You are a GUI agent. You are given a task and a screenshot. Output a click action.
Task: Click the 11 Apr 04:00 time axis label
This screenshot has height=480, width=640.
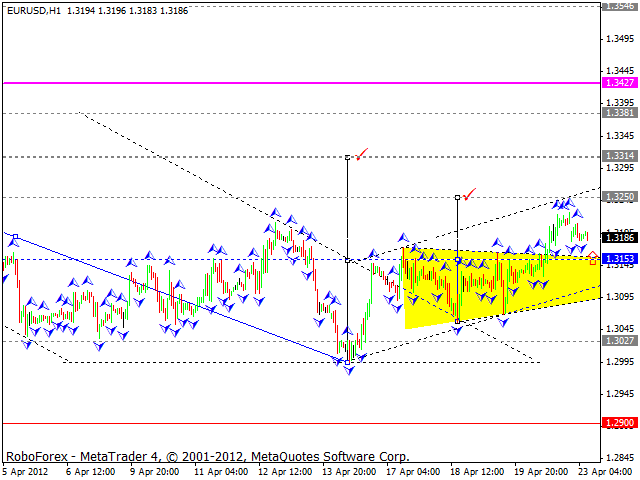click(221, 472)
